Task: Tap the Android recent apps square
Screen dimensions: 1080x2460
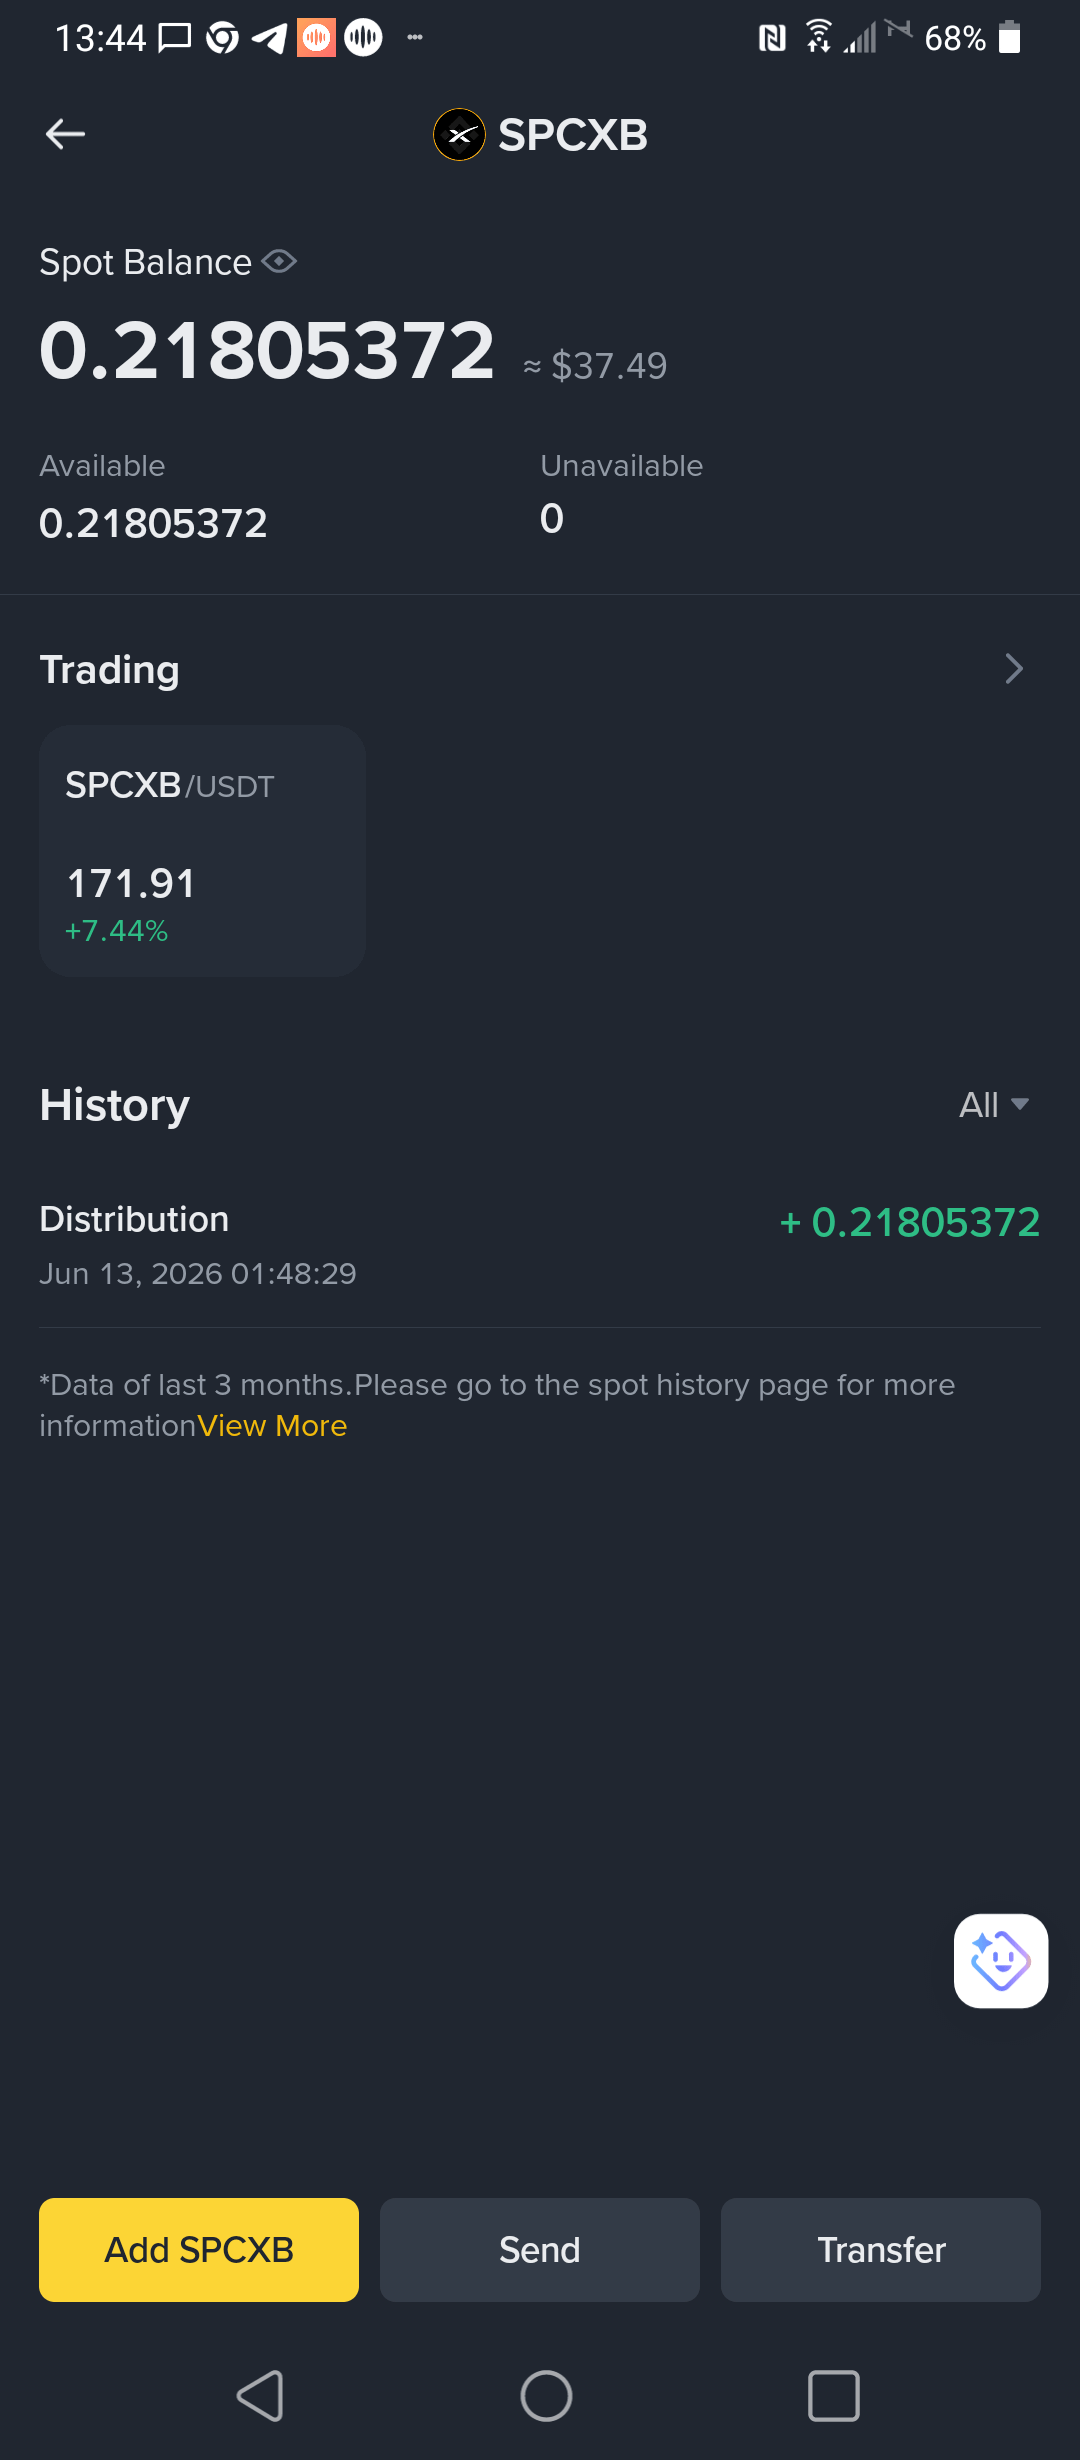Action: 833,2396
